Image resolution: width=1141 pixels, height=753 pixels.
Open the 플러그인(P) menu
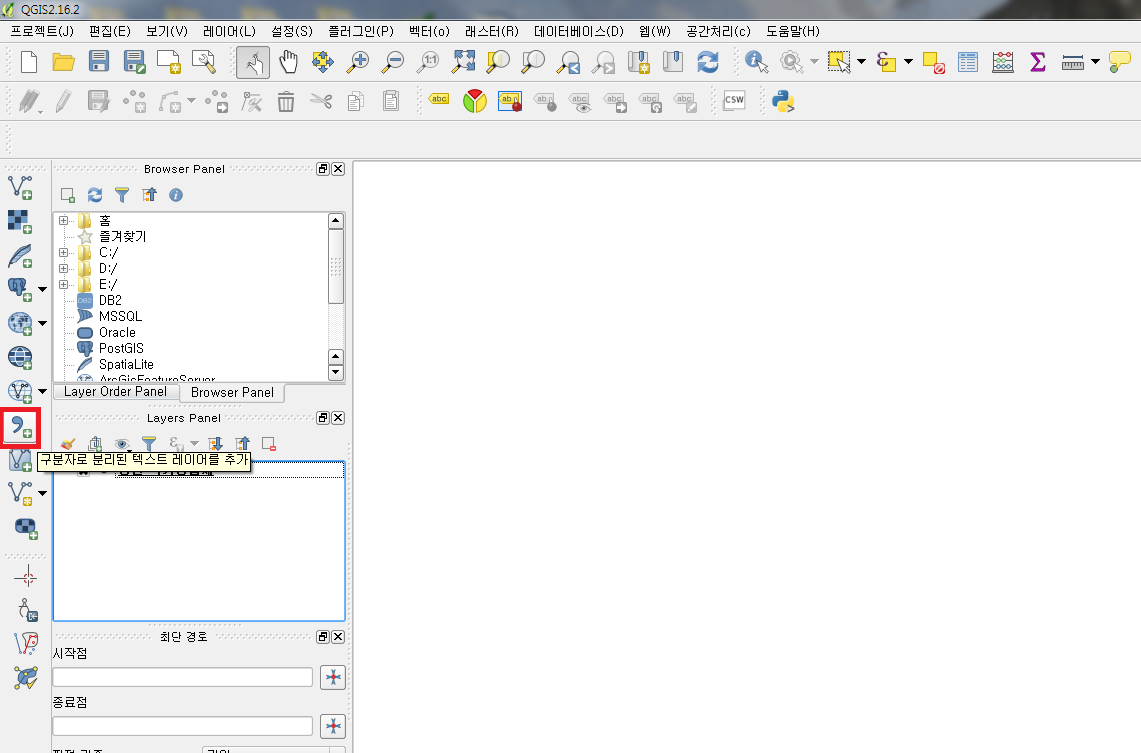tap(361, 31)
